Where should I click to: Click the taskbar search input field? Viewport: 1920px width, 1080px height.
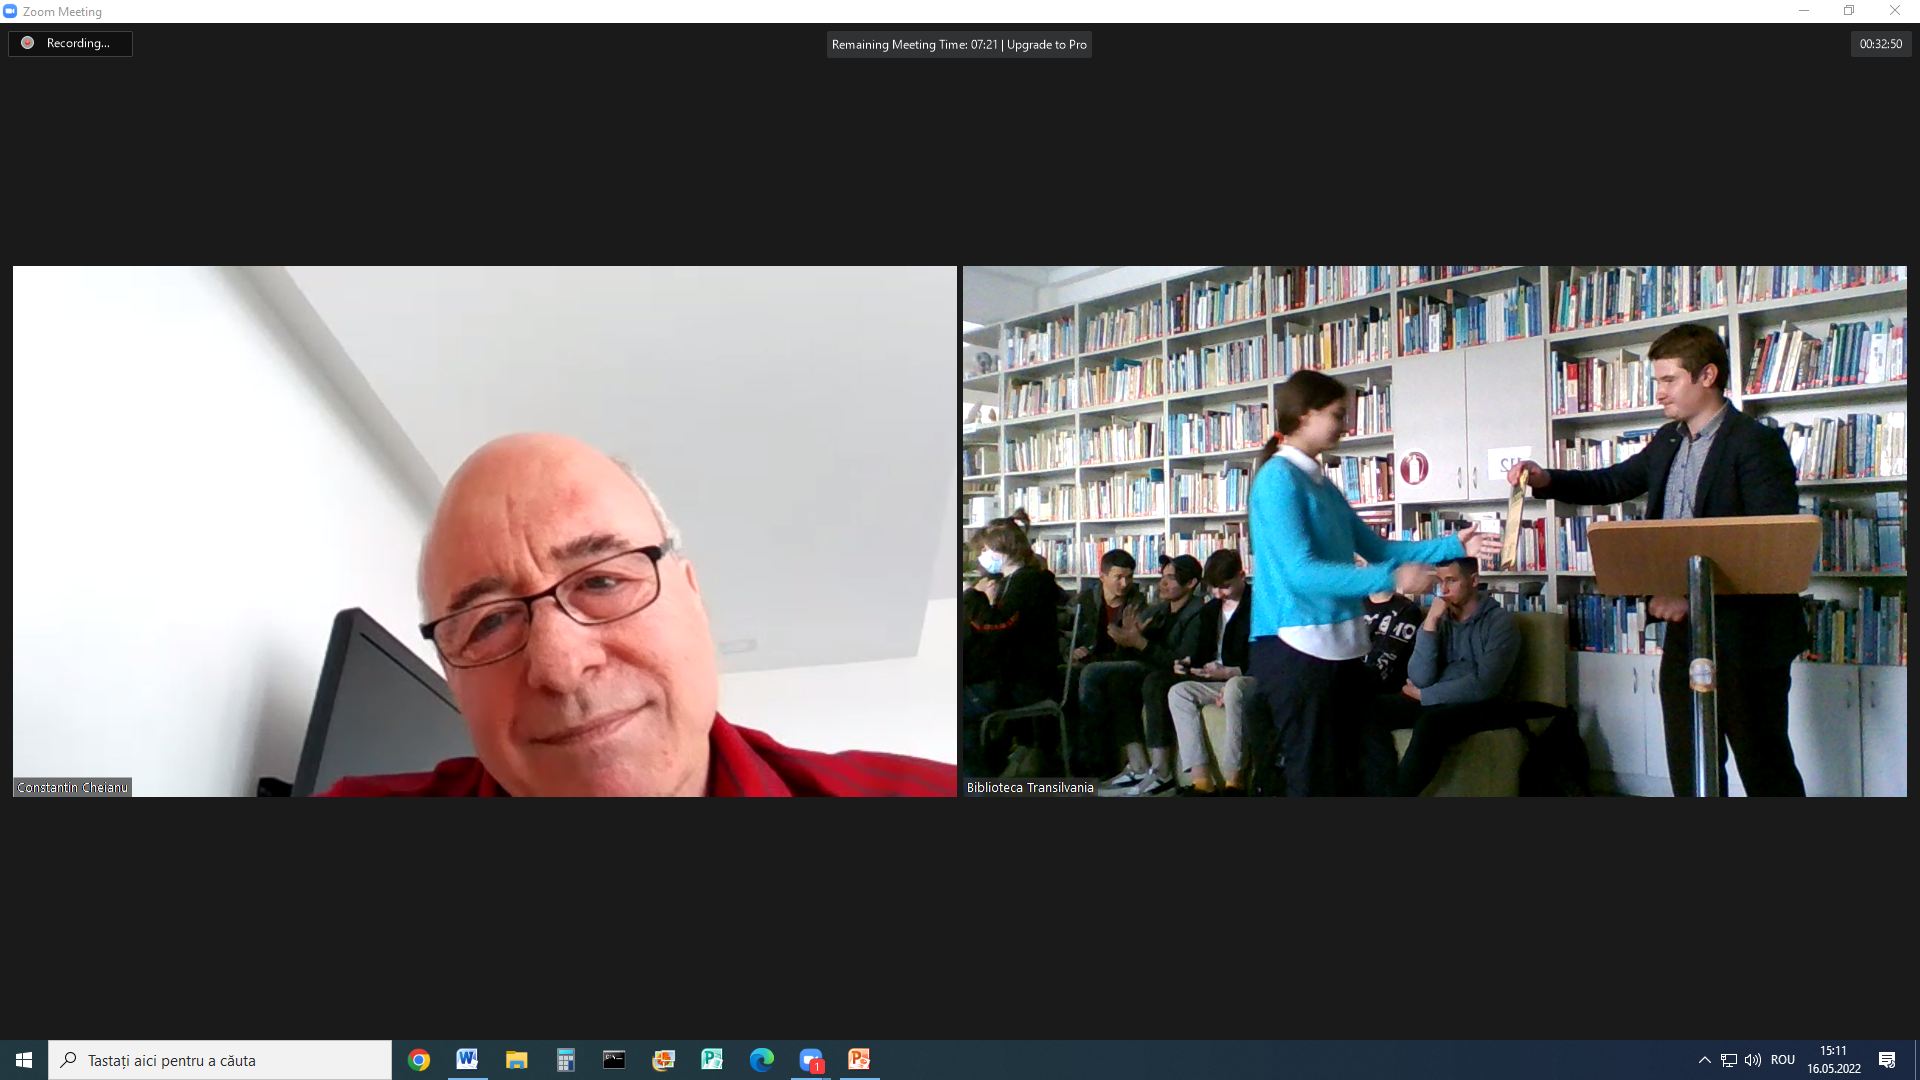[x=220, y=1060]
